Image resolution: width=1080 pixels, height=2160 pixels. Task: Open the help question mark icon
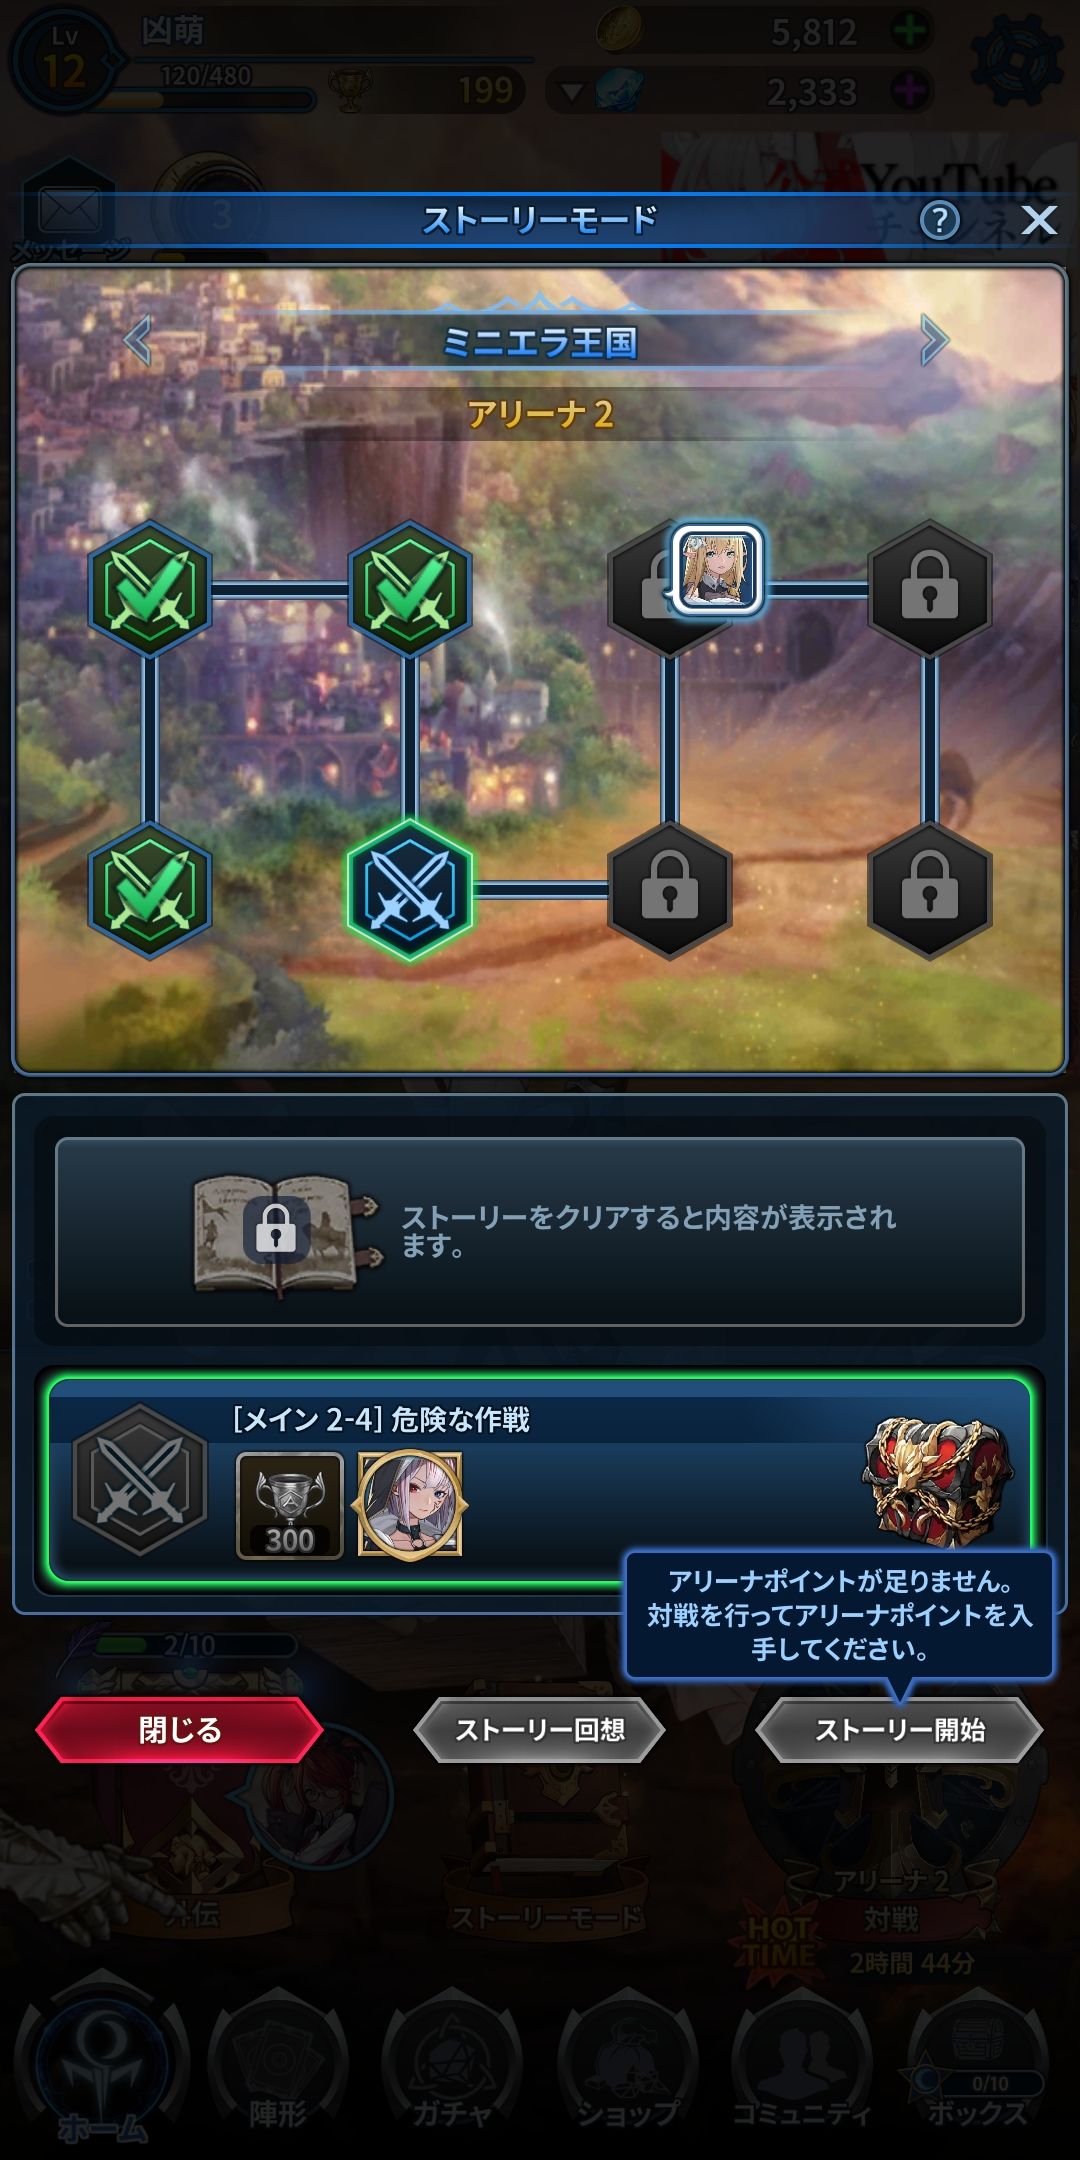point(939,220)
